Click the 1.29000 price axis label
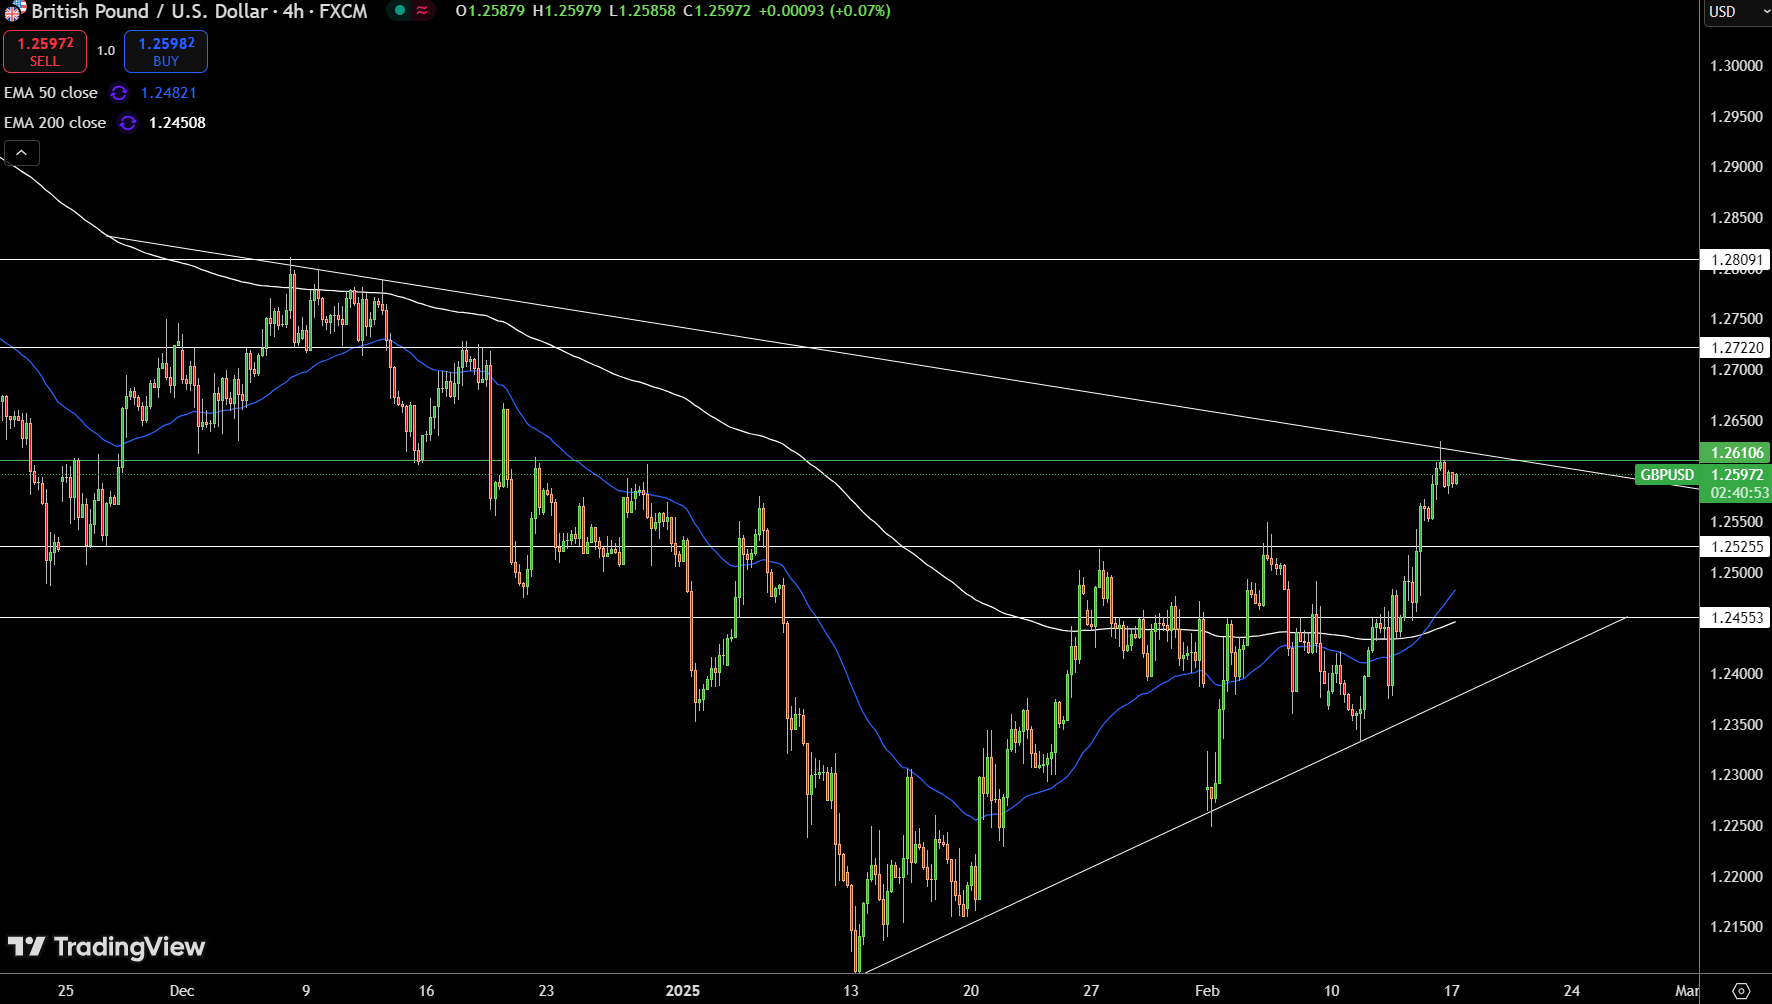 point(1736,167)
